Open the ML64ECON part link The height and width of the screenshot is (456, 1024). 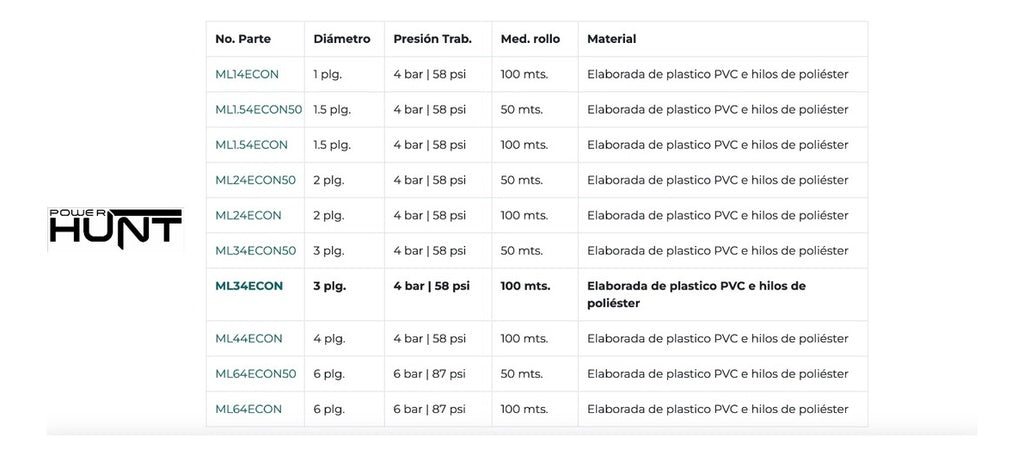pos(248,409)
